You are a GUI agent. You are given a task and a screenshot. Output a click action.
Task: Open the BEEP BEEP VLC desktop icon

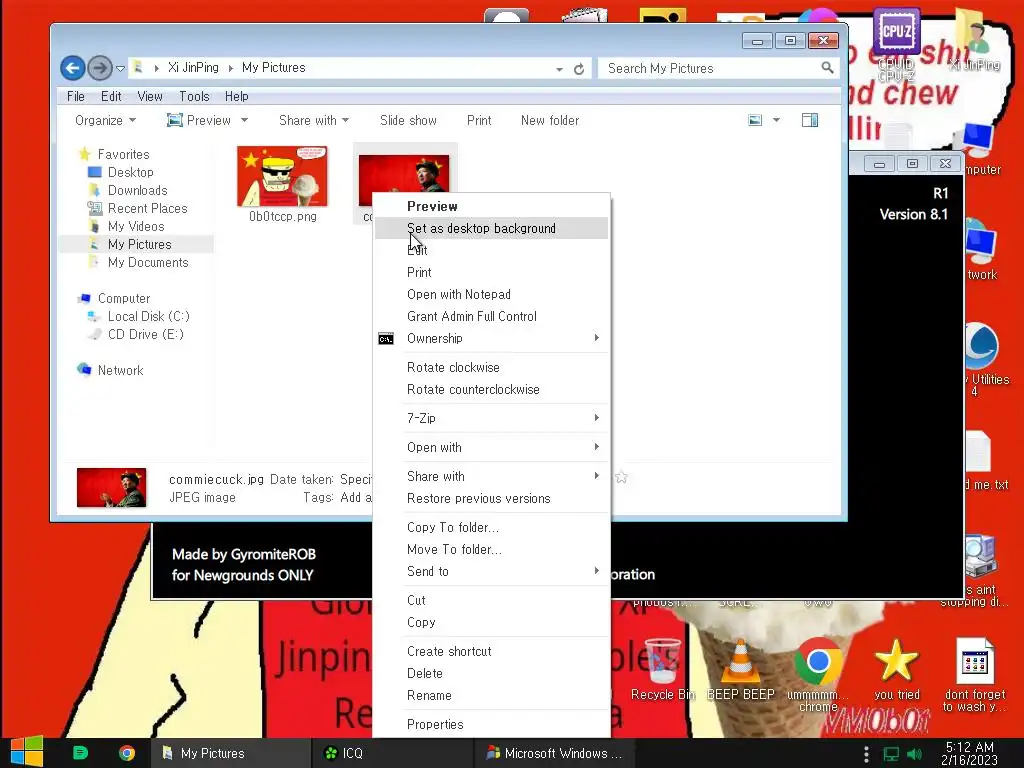click(x=741, y=670)
